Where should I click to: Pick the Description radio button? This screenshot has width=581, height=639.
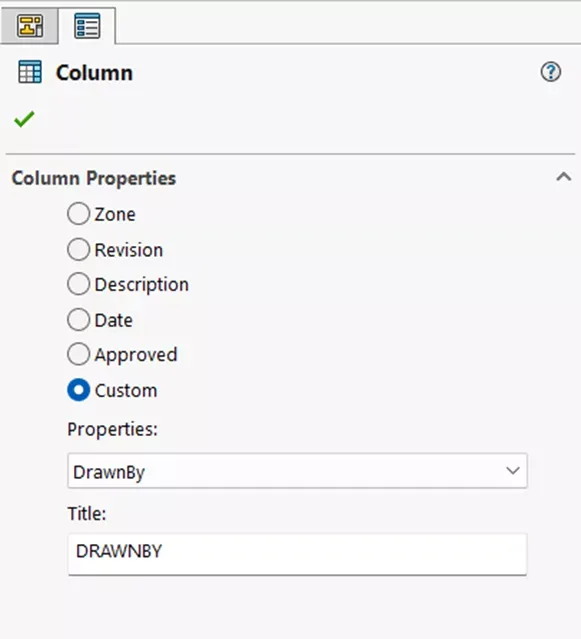(x=78, y=284)
